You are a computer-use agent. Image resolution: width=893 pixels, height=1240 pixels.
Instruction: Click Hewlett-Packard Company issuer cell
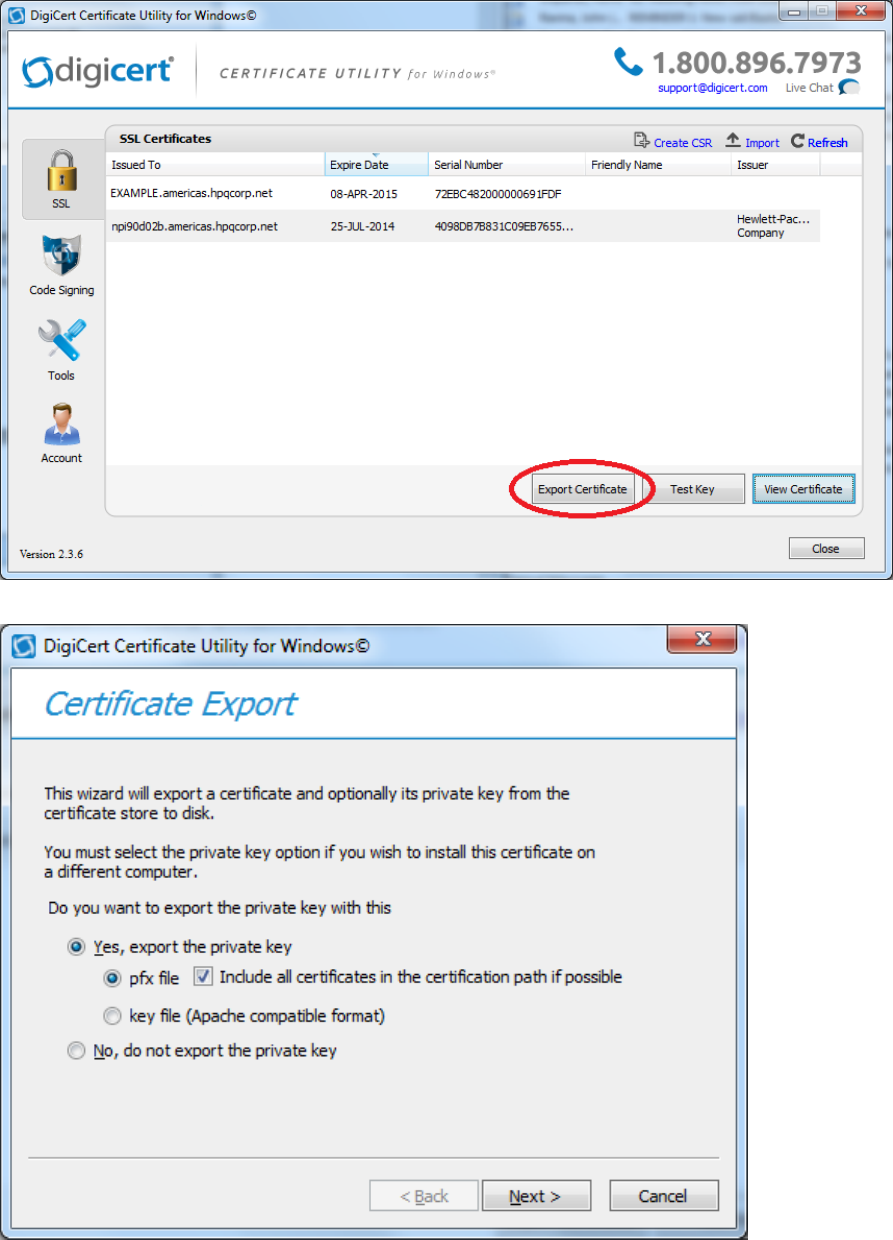pos(774,226)
